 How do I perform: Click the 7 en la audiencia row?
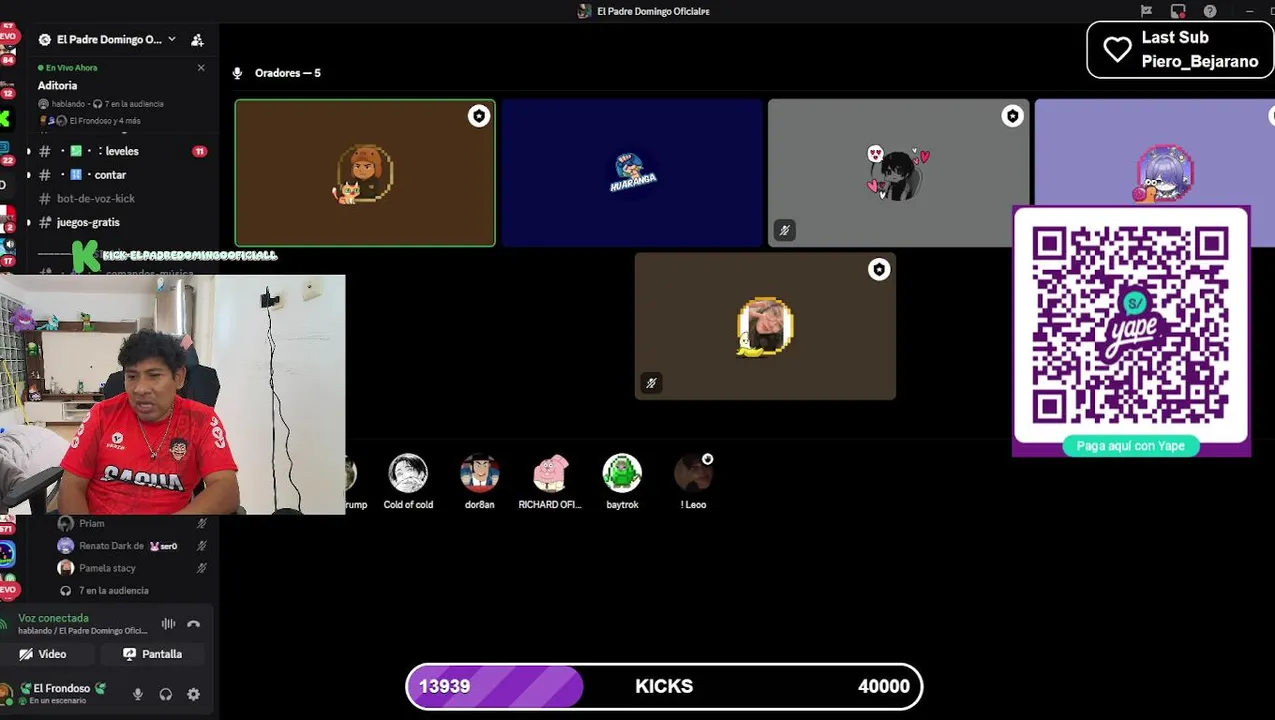tap(132, 591)
